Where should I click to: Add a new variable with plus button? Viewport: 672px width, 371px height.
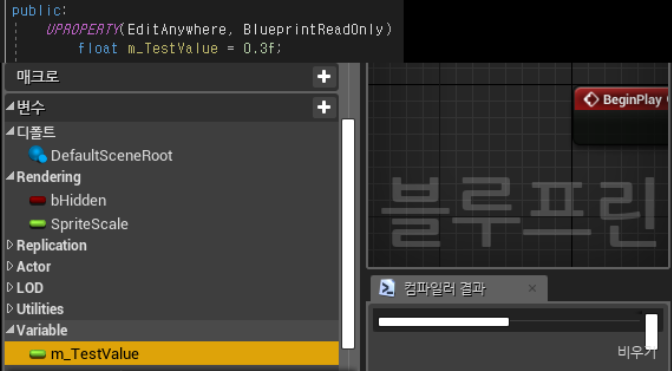(324, 107)
